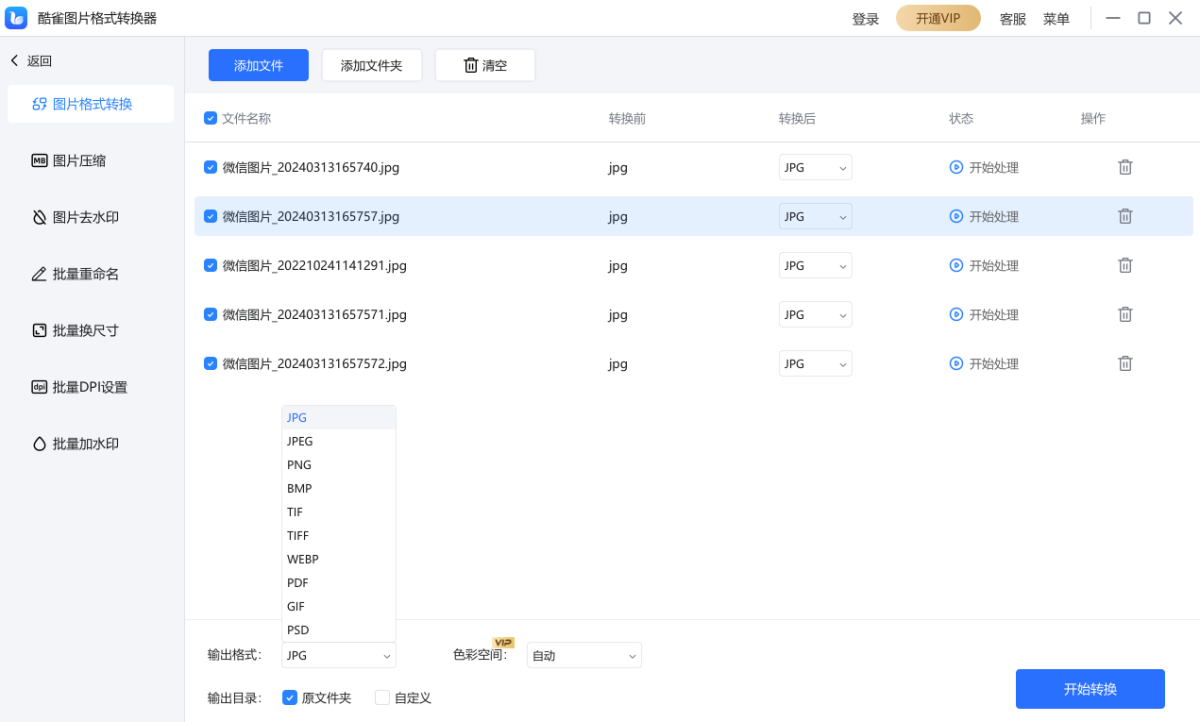The width and height of the screenshot is (1200, 722).
Task: Open format dropdown for 微信图片_20240313165740.jpg
Action: (x=815, y=167)
